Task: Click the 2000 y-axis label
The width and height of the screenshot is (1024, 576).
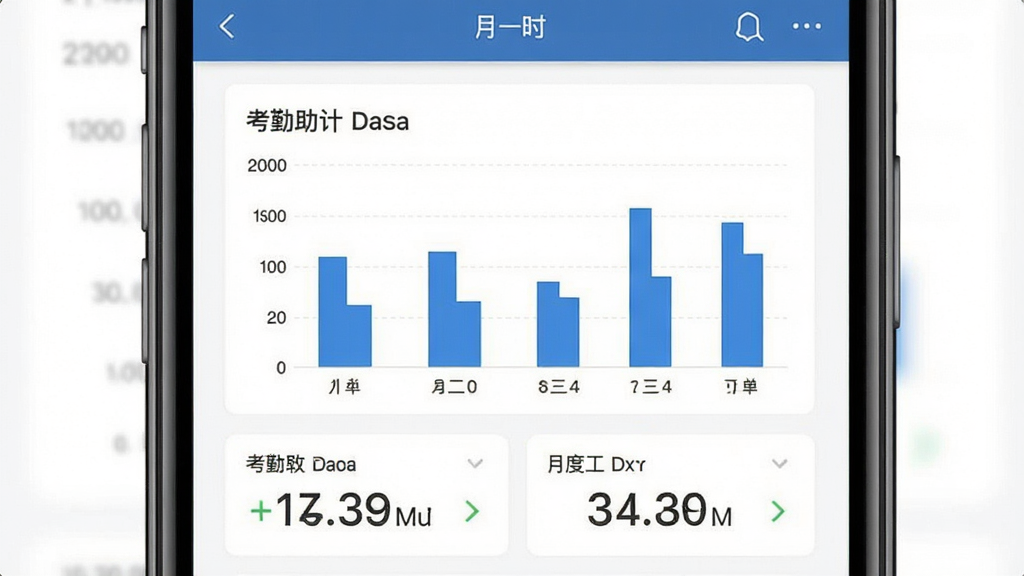Action: [266, 166]
